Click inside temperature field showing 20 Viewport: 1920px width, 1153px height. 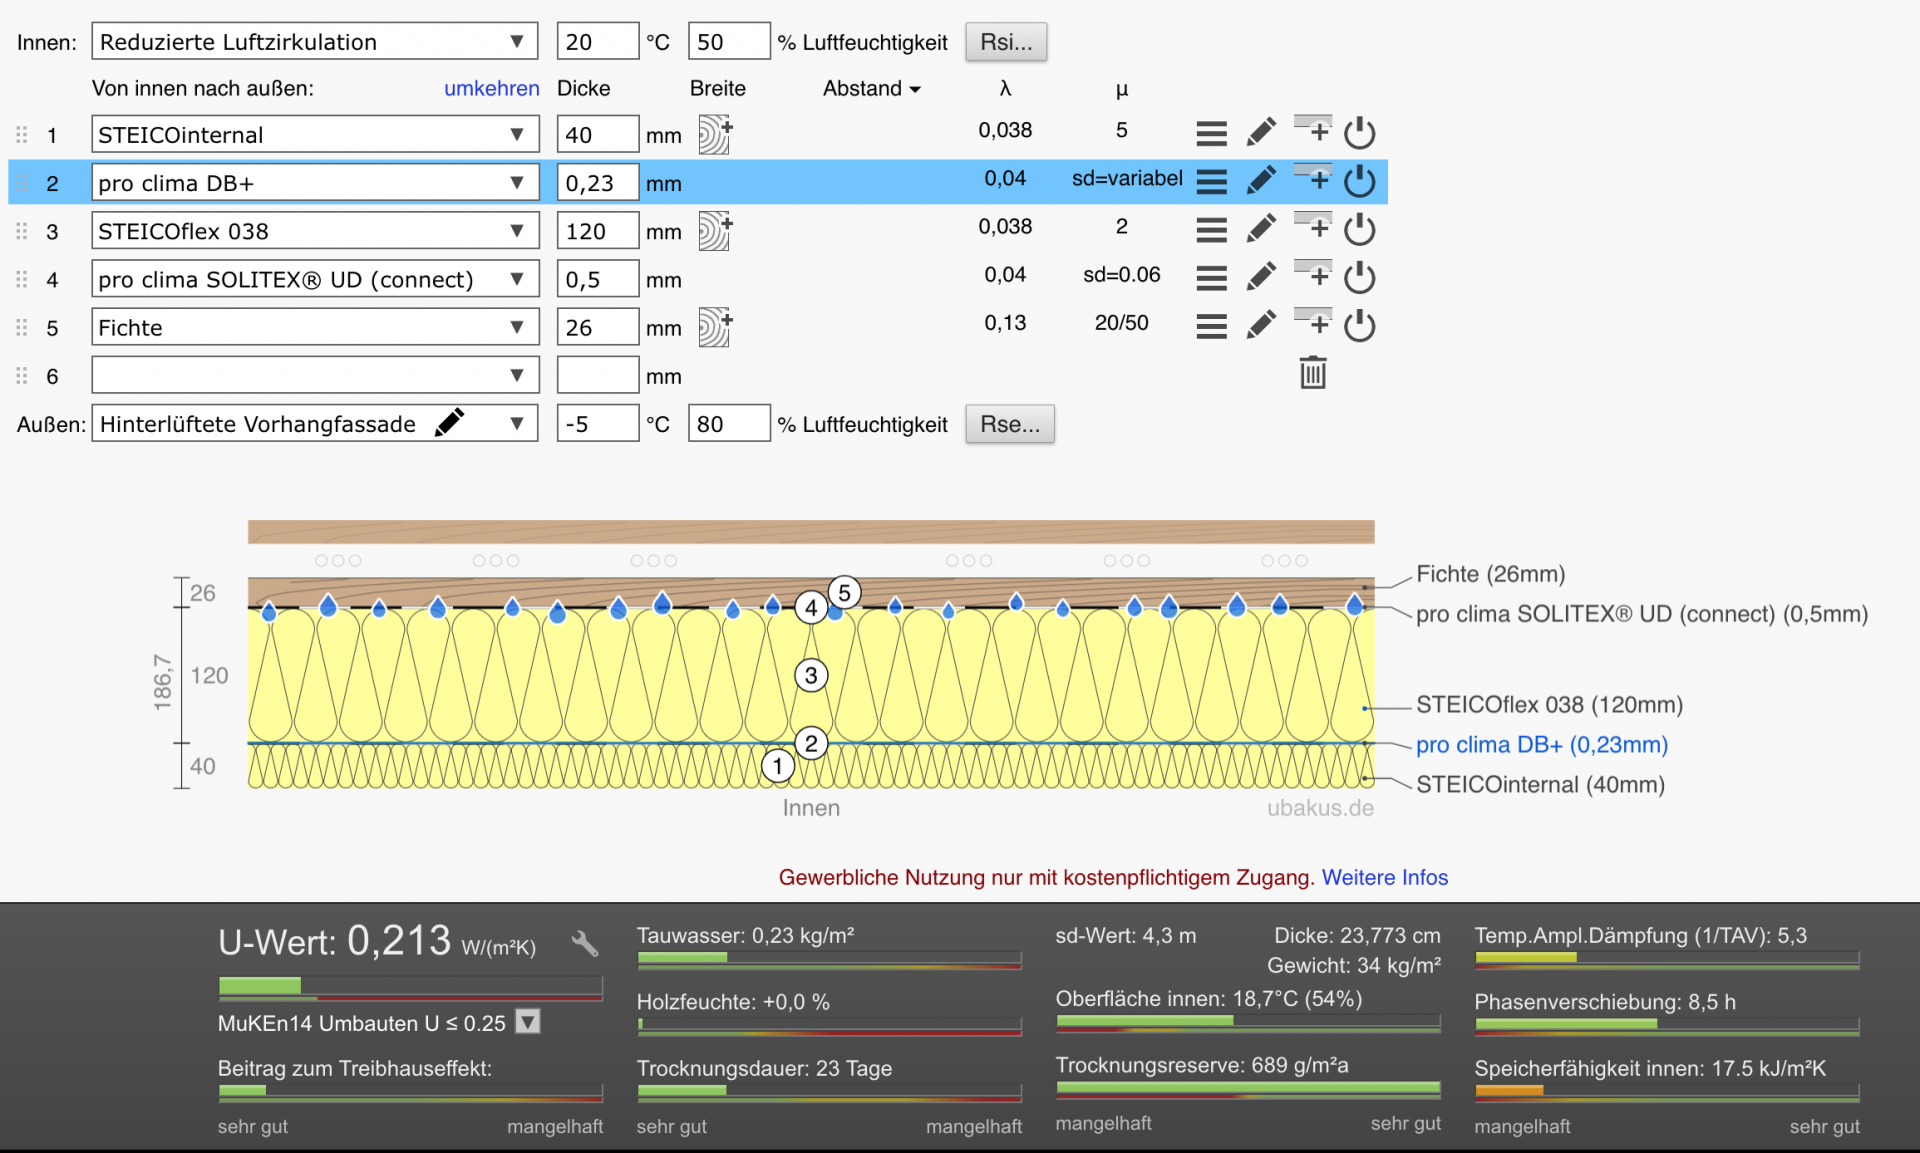pyautogui.click(x=597, y=42)
